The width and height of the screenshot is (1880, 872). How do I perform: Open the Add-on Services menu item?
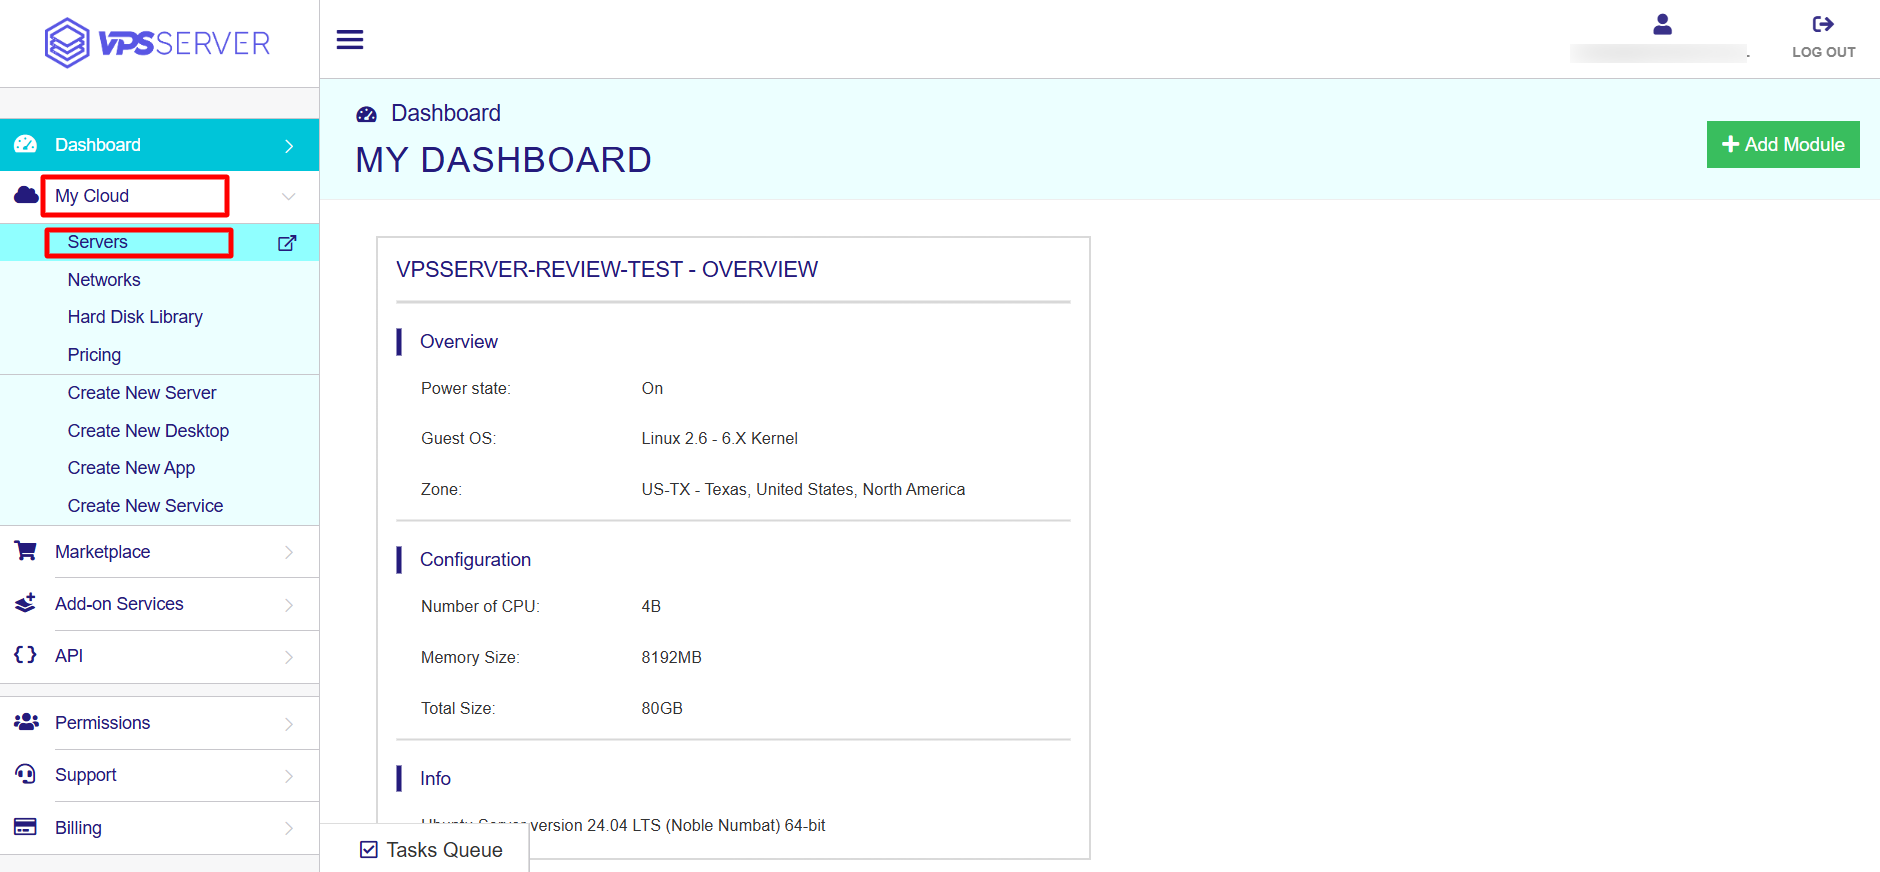click(160, 604)
